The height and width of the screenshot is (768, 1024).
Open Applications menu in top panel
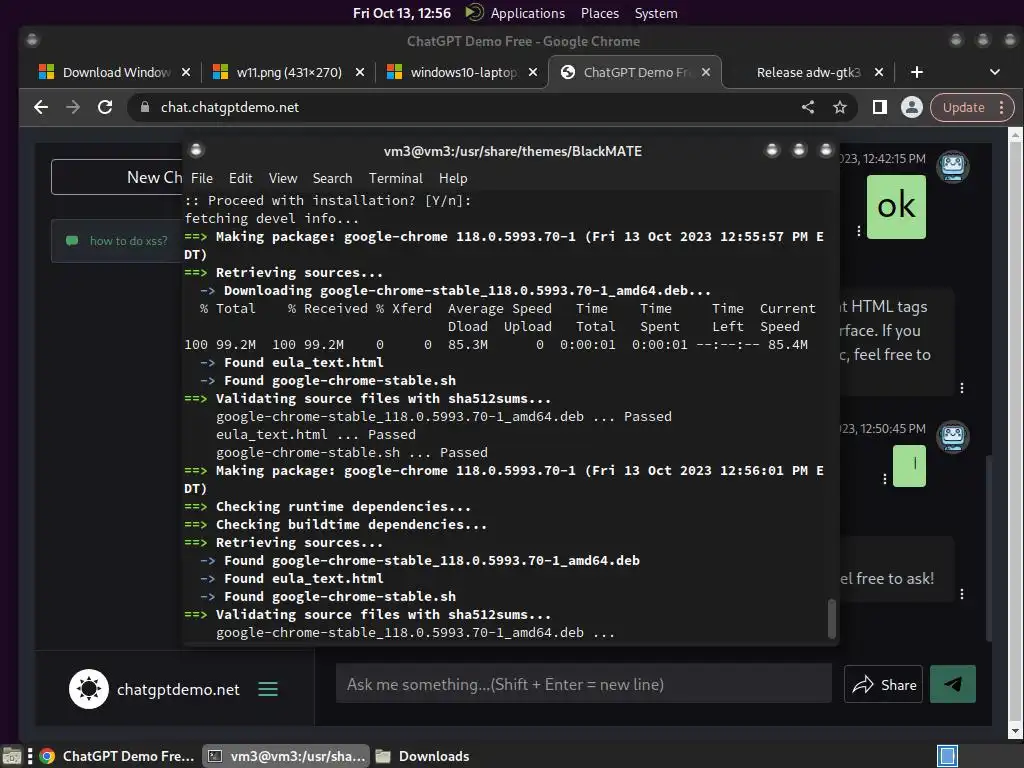[x=528, y=13]
